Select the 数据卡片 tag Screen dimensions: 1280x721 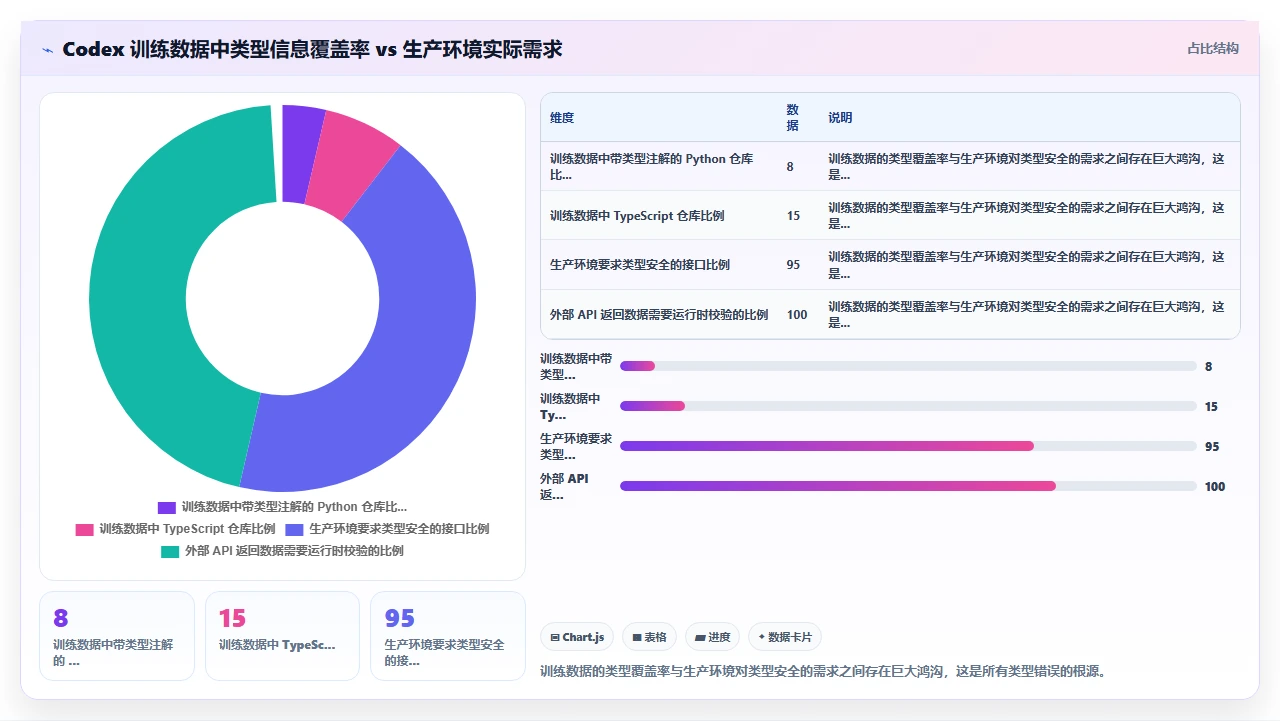[x=785, y=637]
